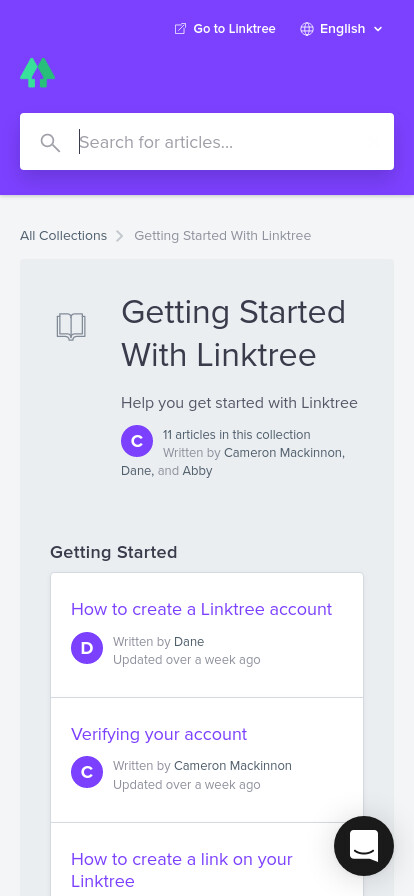This screenshot has width=414, height=896.
Task: Open How to create a link article
Action: tap(182, 870)
